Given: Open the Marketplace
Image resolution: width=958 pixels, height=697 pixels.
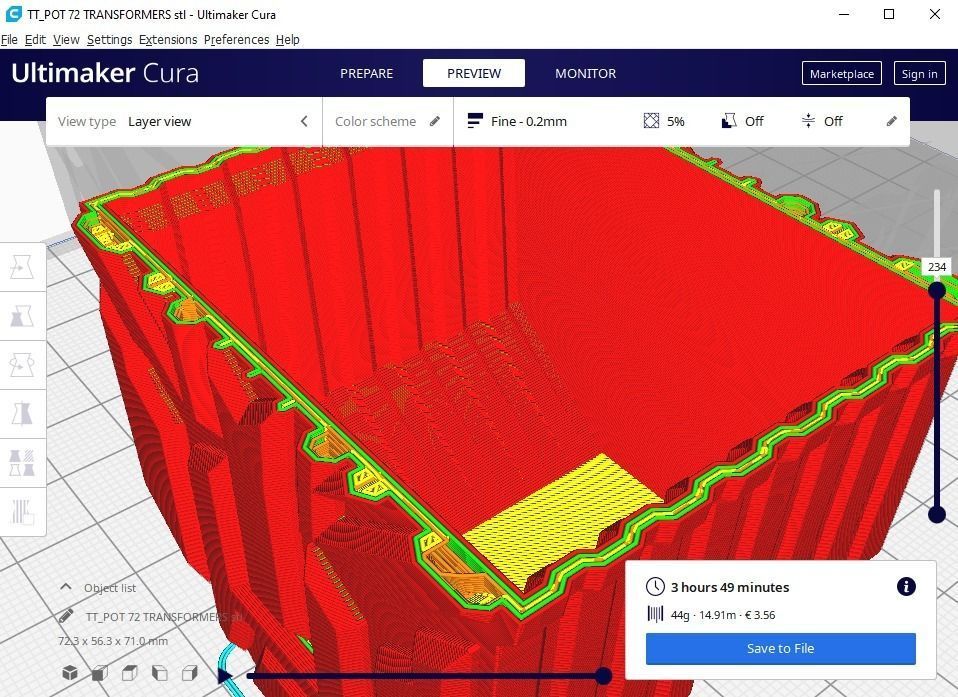Looking at the screenshot, I should (x=841, y=73).
